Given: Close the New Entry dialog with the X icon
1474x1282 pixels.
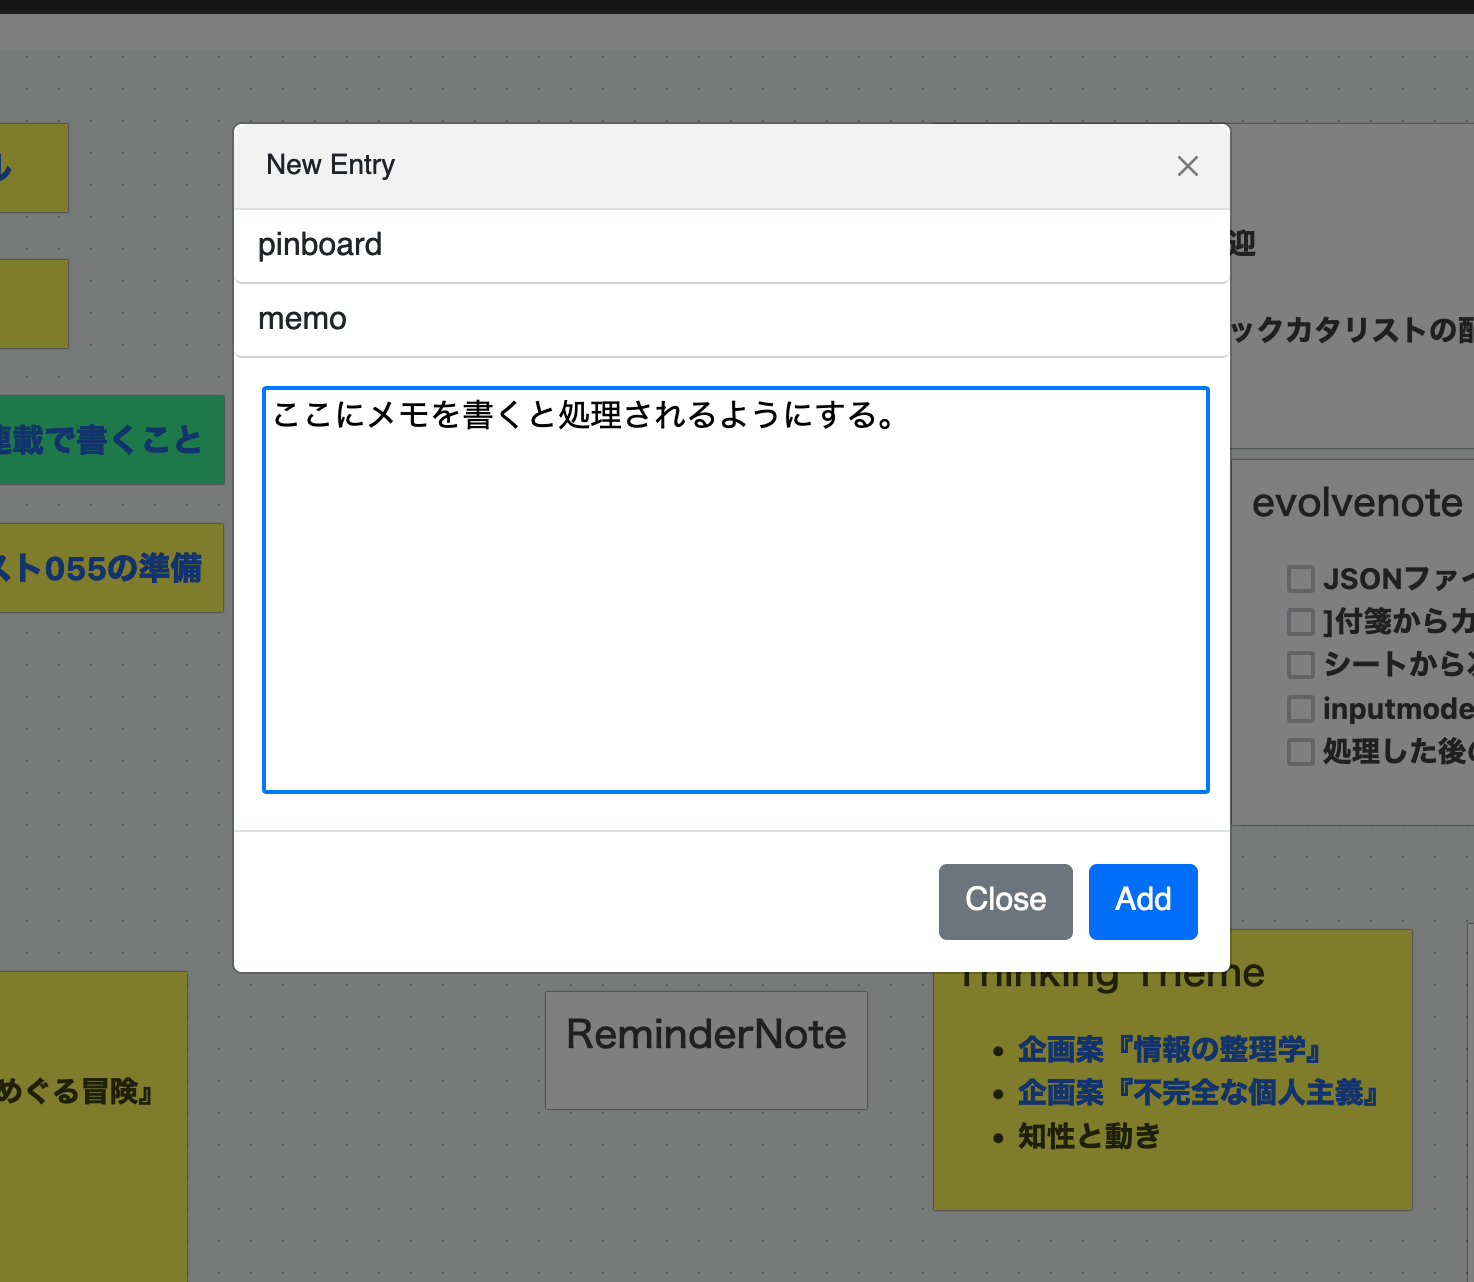Looking at the screenshot, I should coord(1188,166).
